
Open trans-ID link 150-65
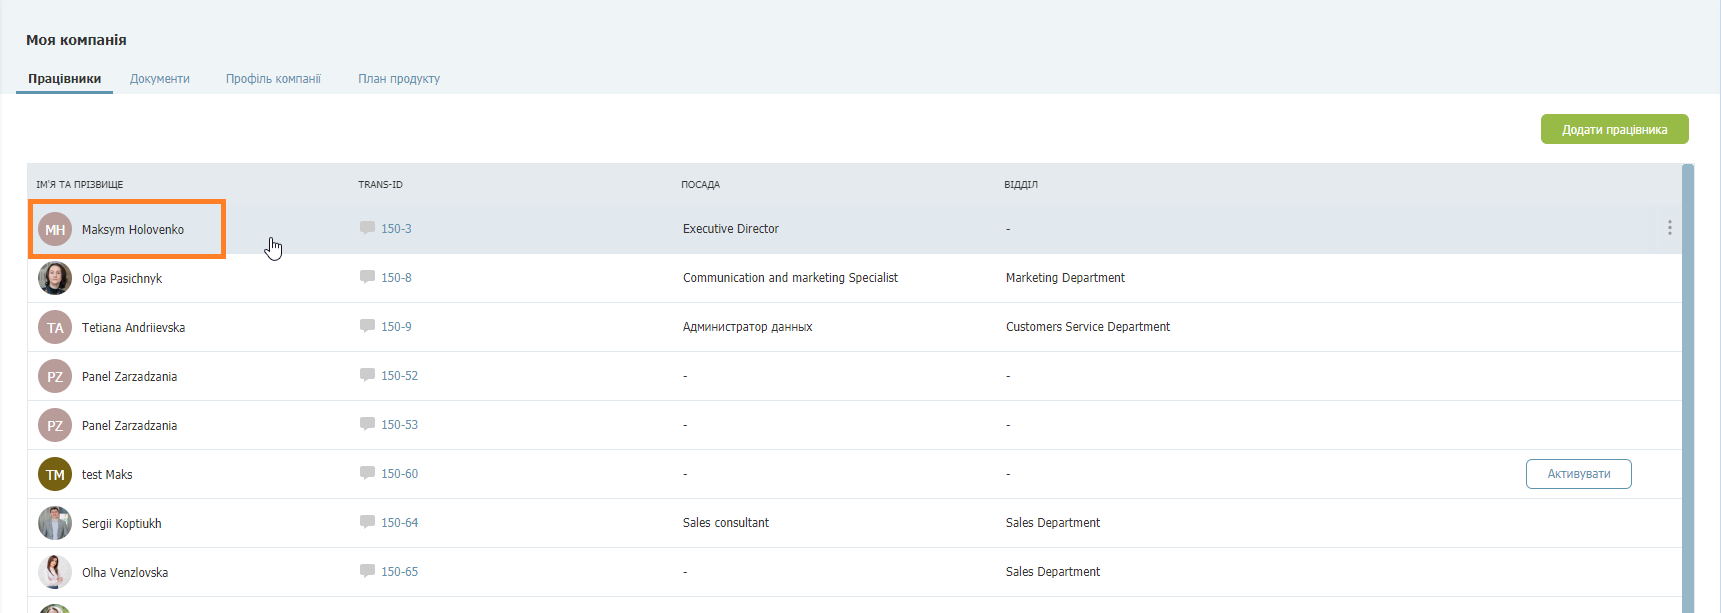pos(399,572)
